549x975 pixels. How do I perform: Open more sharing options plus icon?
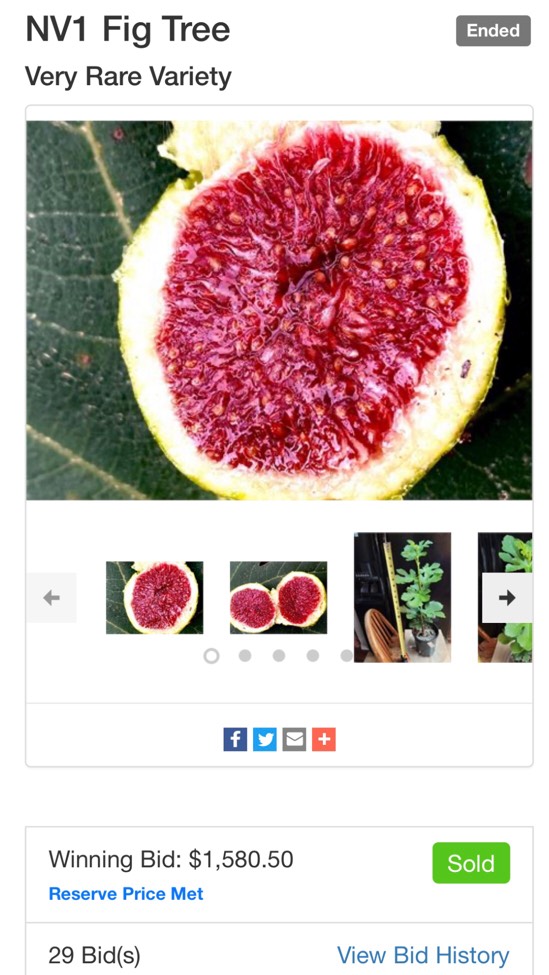coord(324,739)
